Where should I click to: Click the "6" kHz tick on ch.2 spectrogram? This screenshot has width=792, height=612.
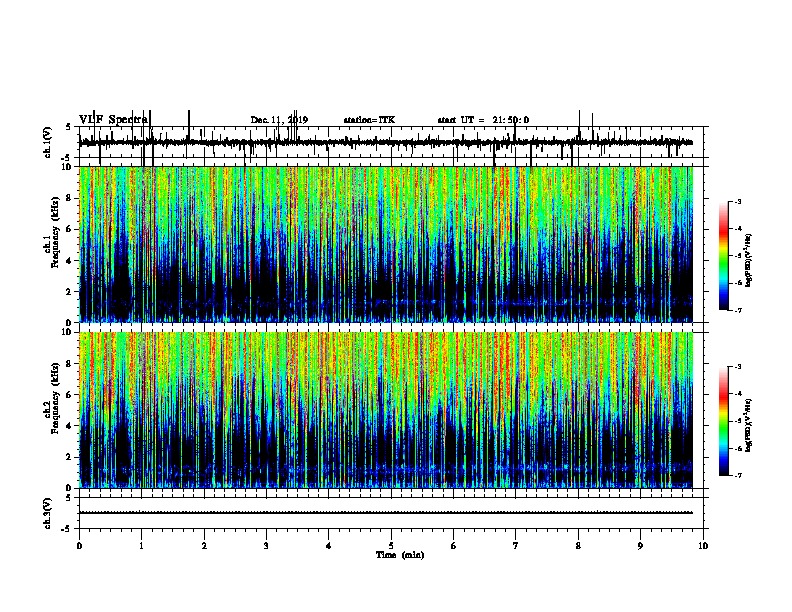point(70,395)
